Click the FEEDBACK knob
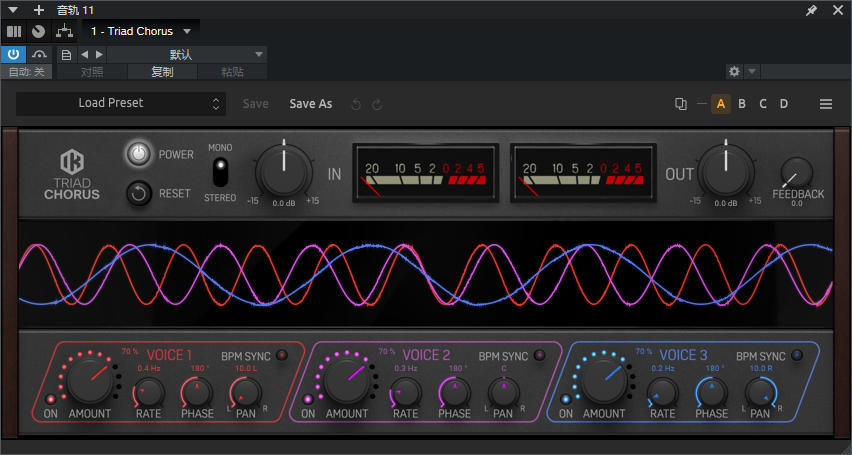This screenshot has width=852, height=455. (x=797, y=173)
